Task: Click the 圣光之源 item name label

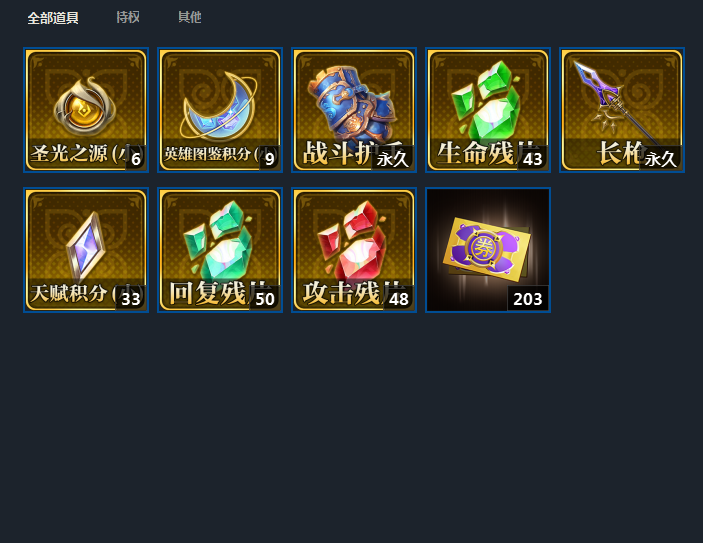Action: point(79,153)
